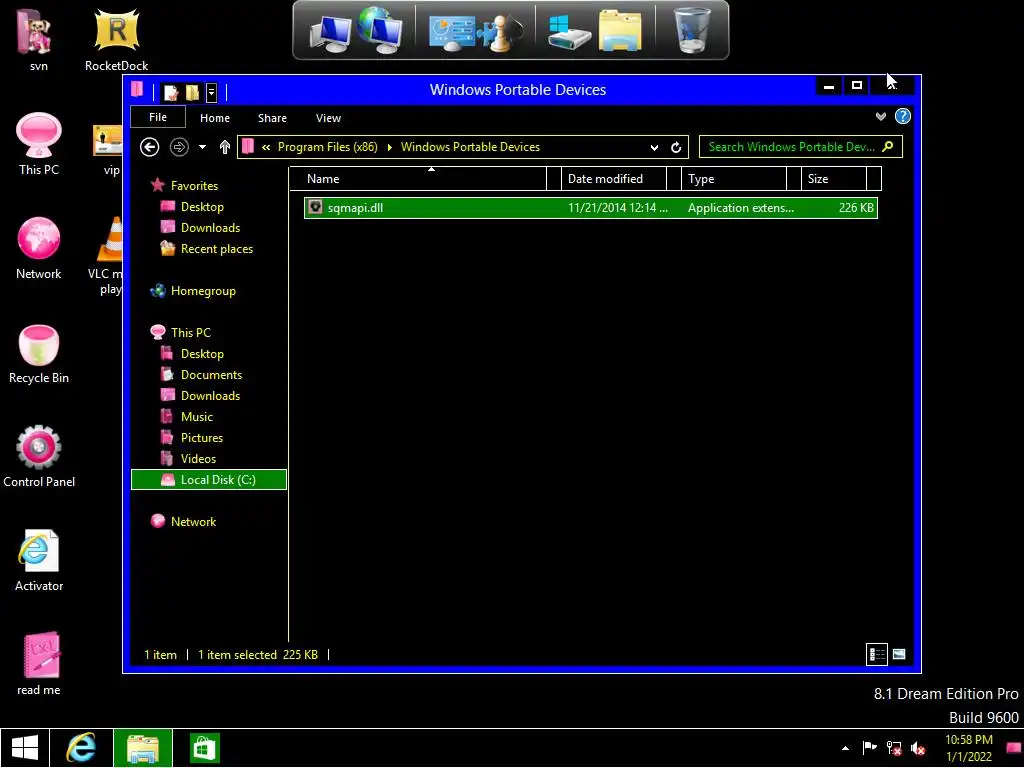Open address bar history dropdown

tap(654, 148)
